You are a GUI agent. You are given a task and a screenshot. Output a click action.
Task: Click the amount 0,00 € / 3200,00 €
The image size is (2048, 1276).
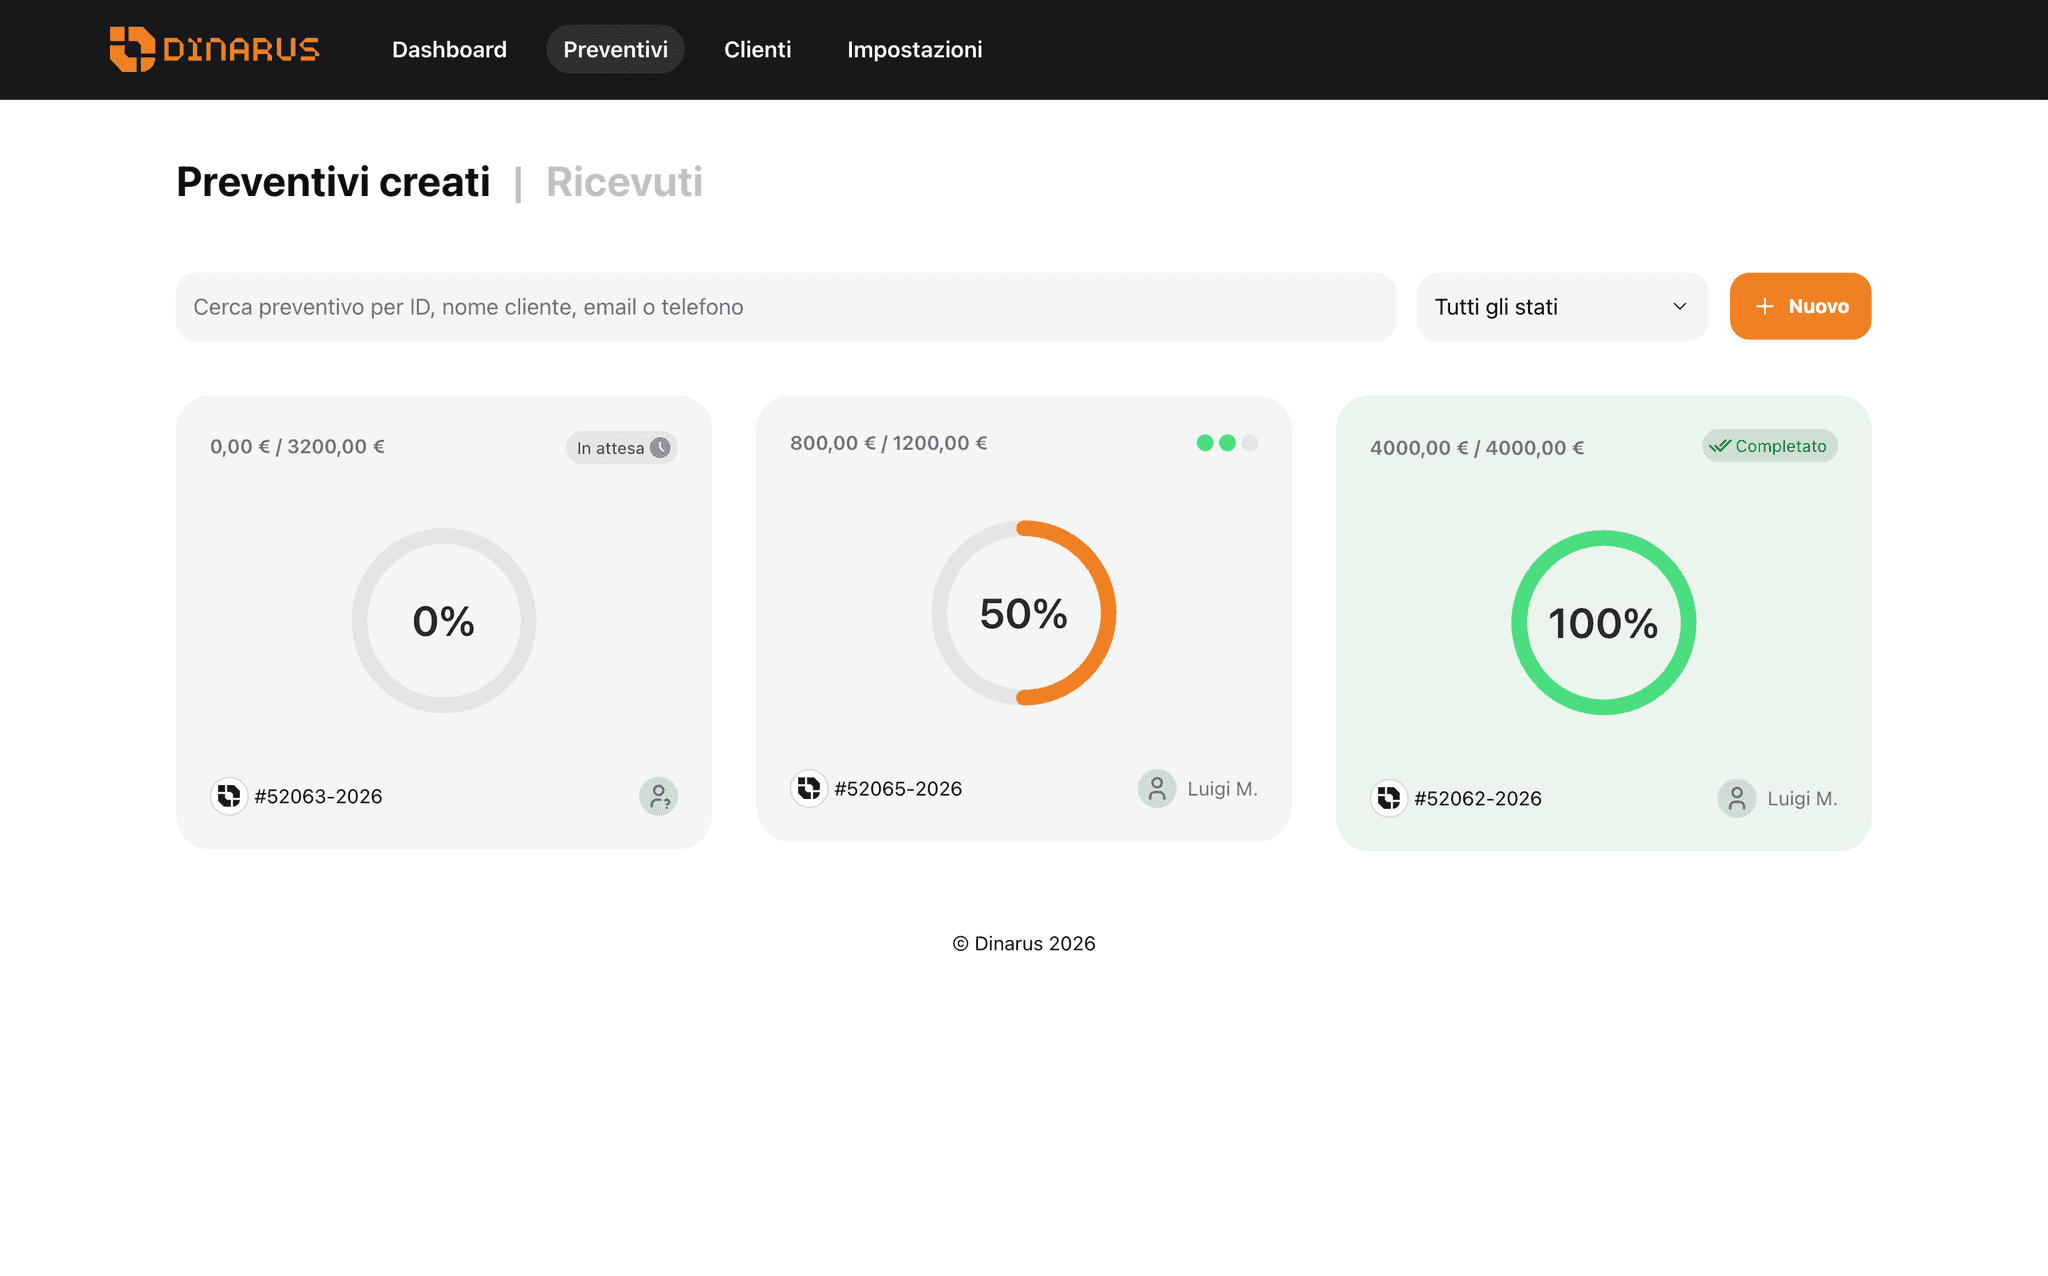(x=297, y=447)
